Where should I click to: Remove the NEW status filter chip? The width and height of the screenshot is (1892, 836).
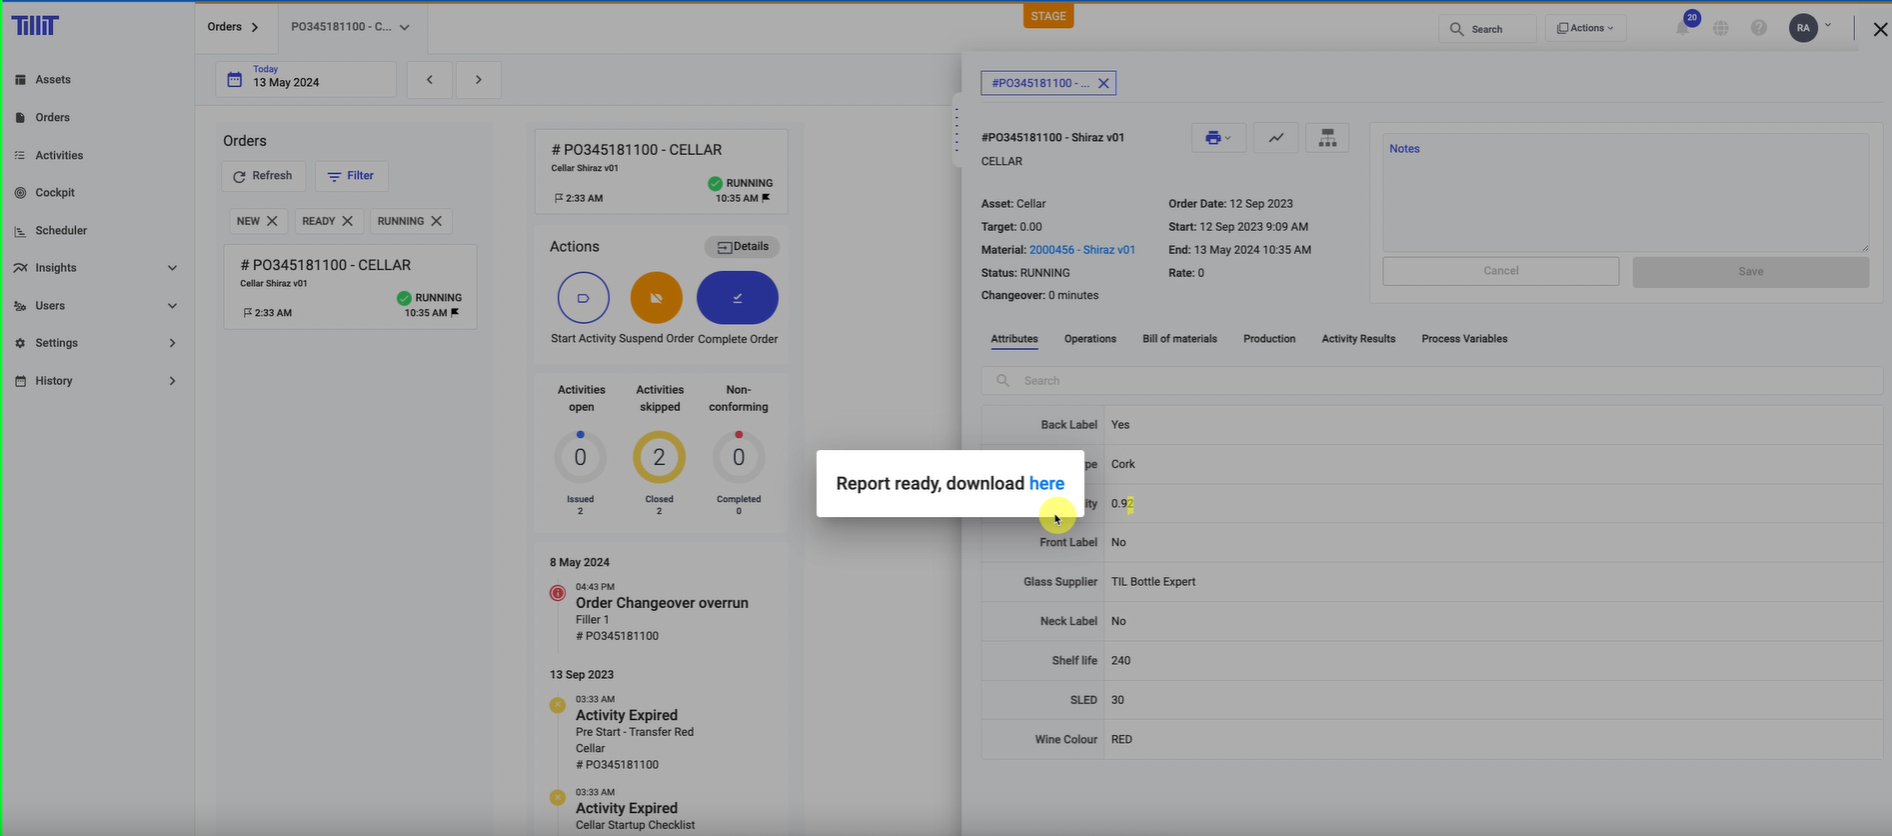pyautogui.click(x=272, y=221)
